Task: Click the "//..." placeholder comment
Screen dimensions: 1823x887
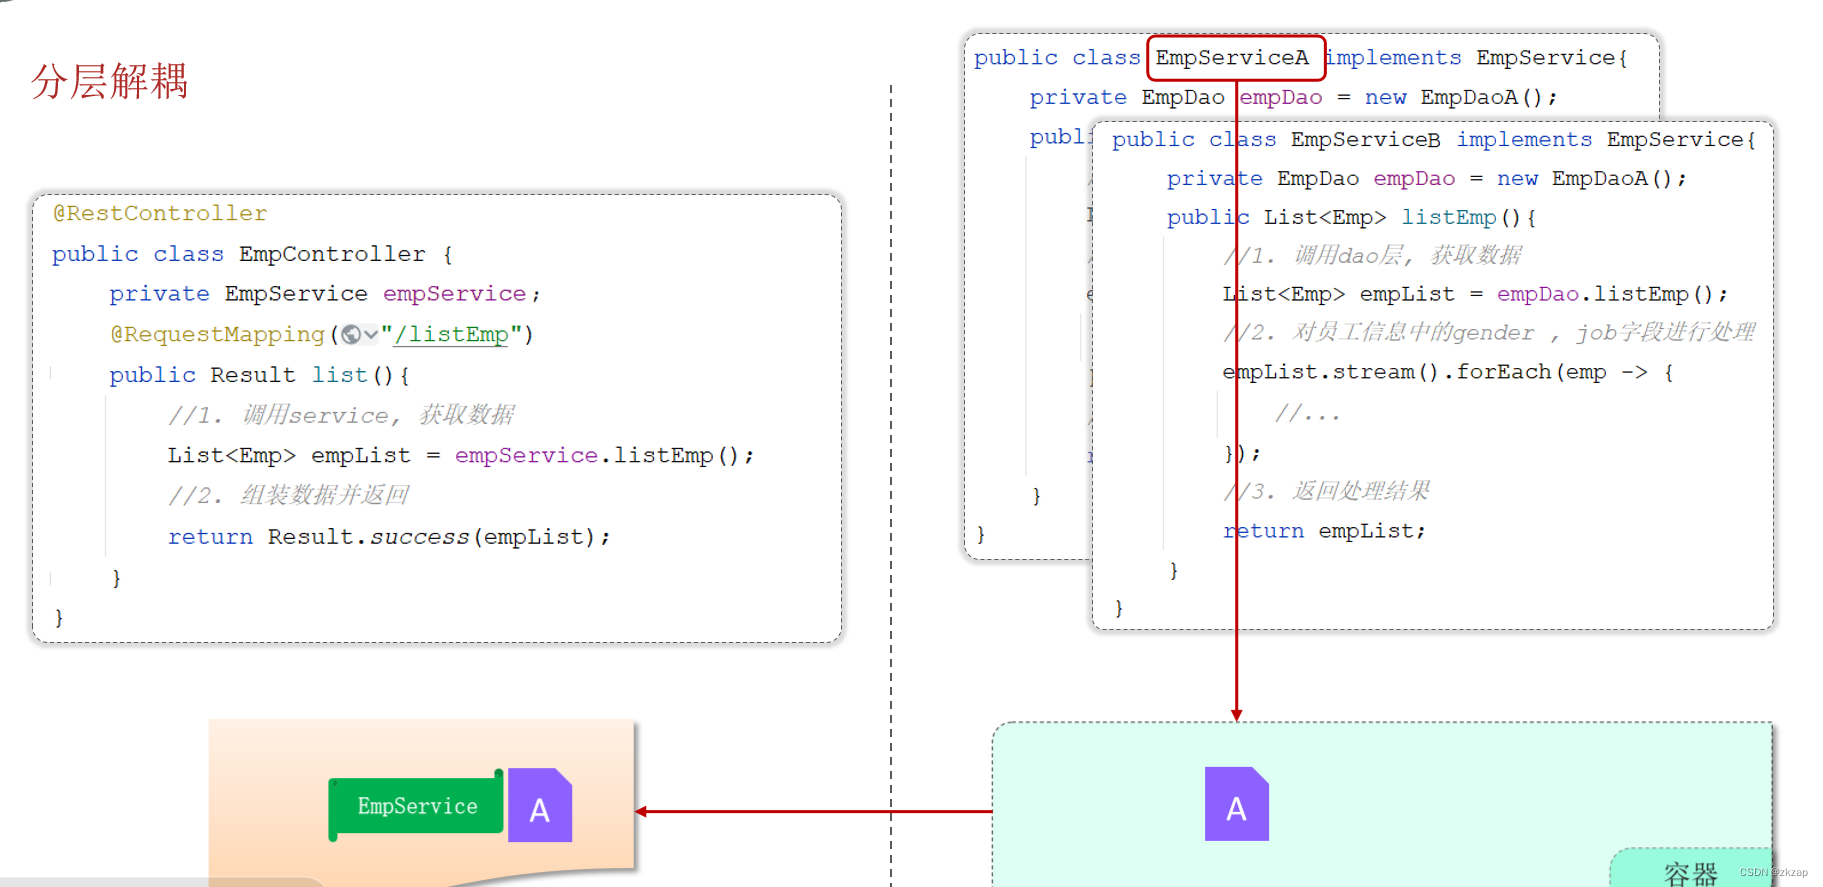Action: point(1308,413)
